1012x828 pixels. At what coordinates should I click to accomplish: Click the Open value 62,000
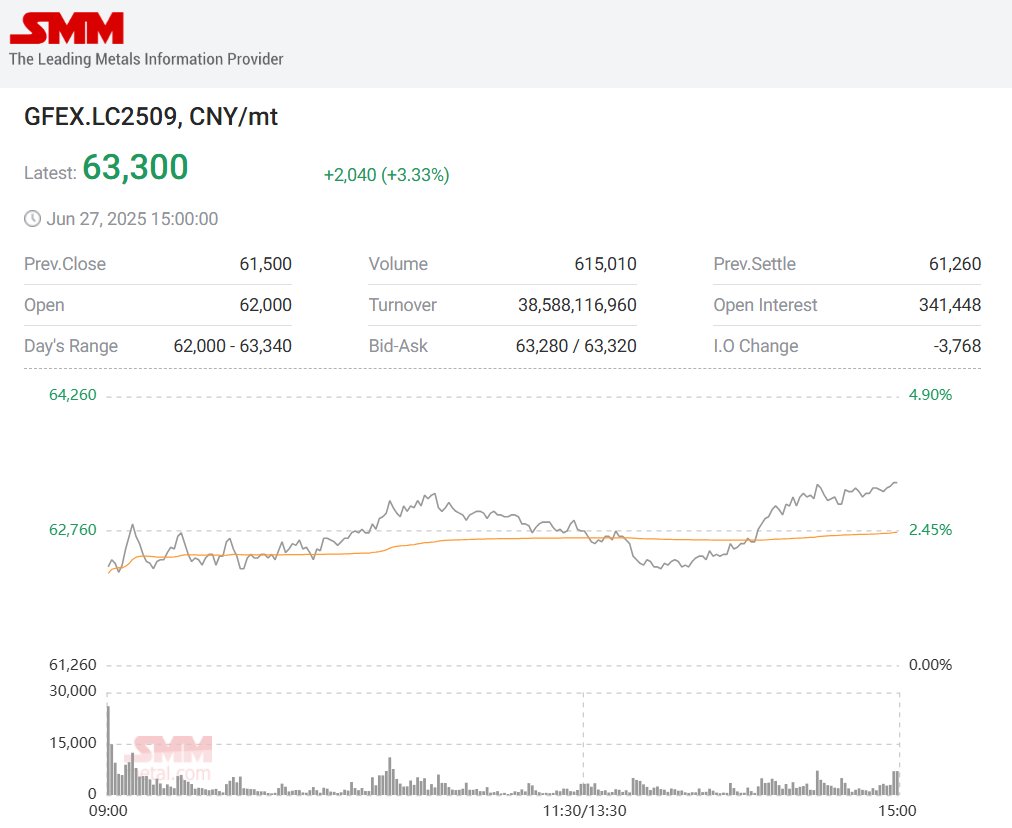point(265,305)
